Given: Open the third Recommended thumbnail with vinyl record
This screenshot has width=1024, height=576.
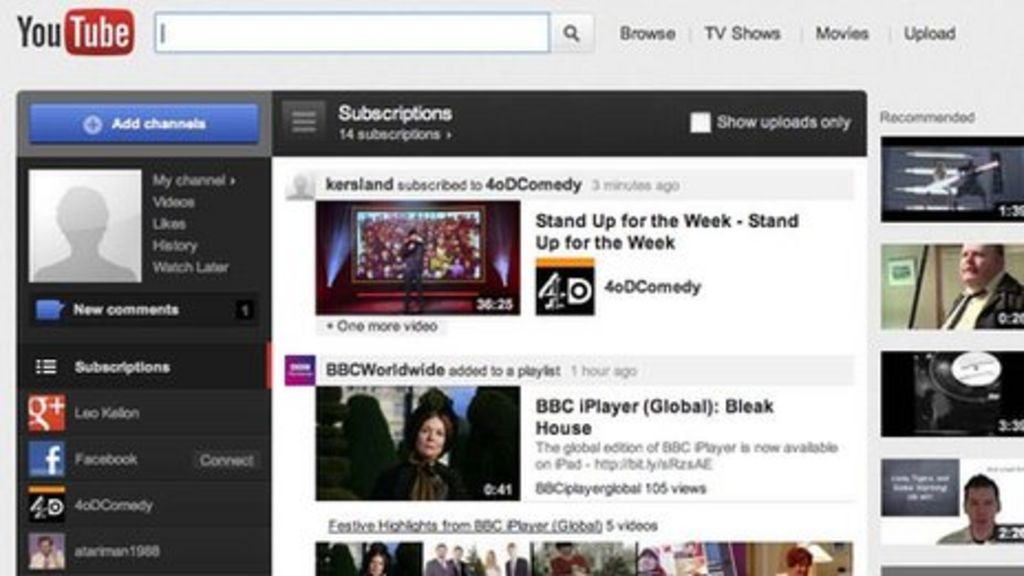Looking at the screenshot, I should tap(952, 394).
